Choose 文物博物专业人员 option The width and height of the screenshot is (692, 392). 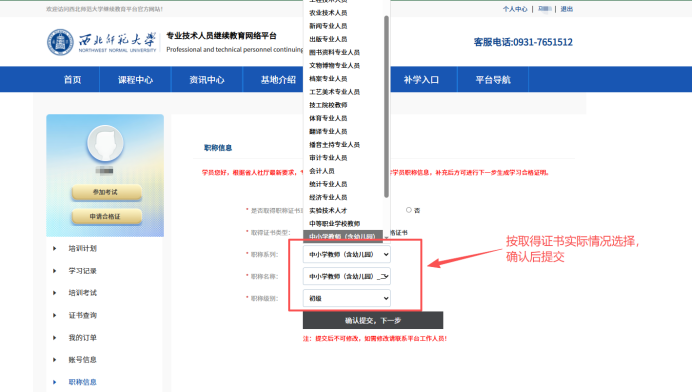[343, 65]
